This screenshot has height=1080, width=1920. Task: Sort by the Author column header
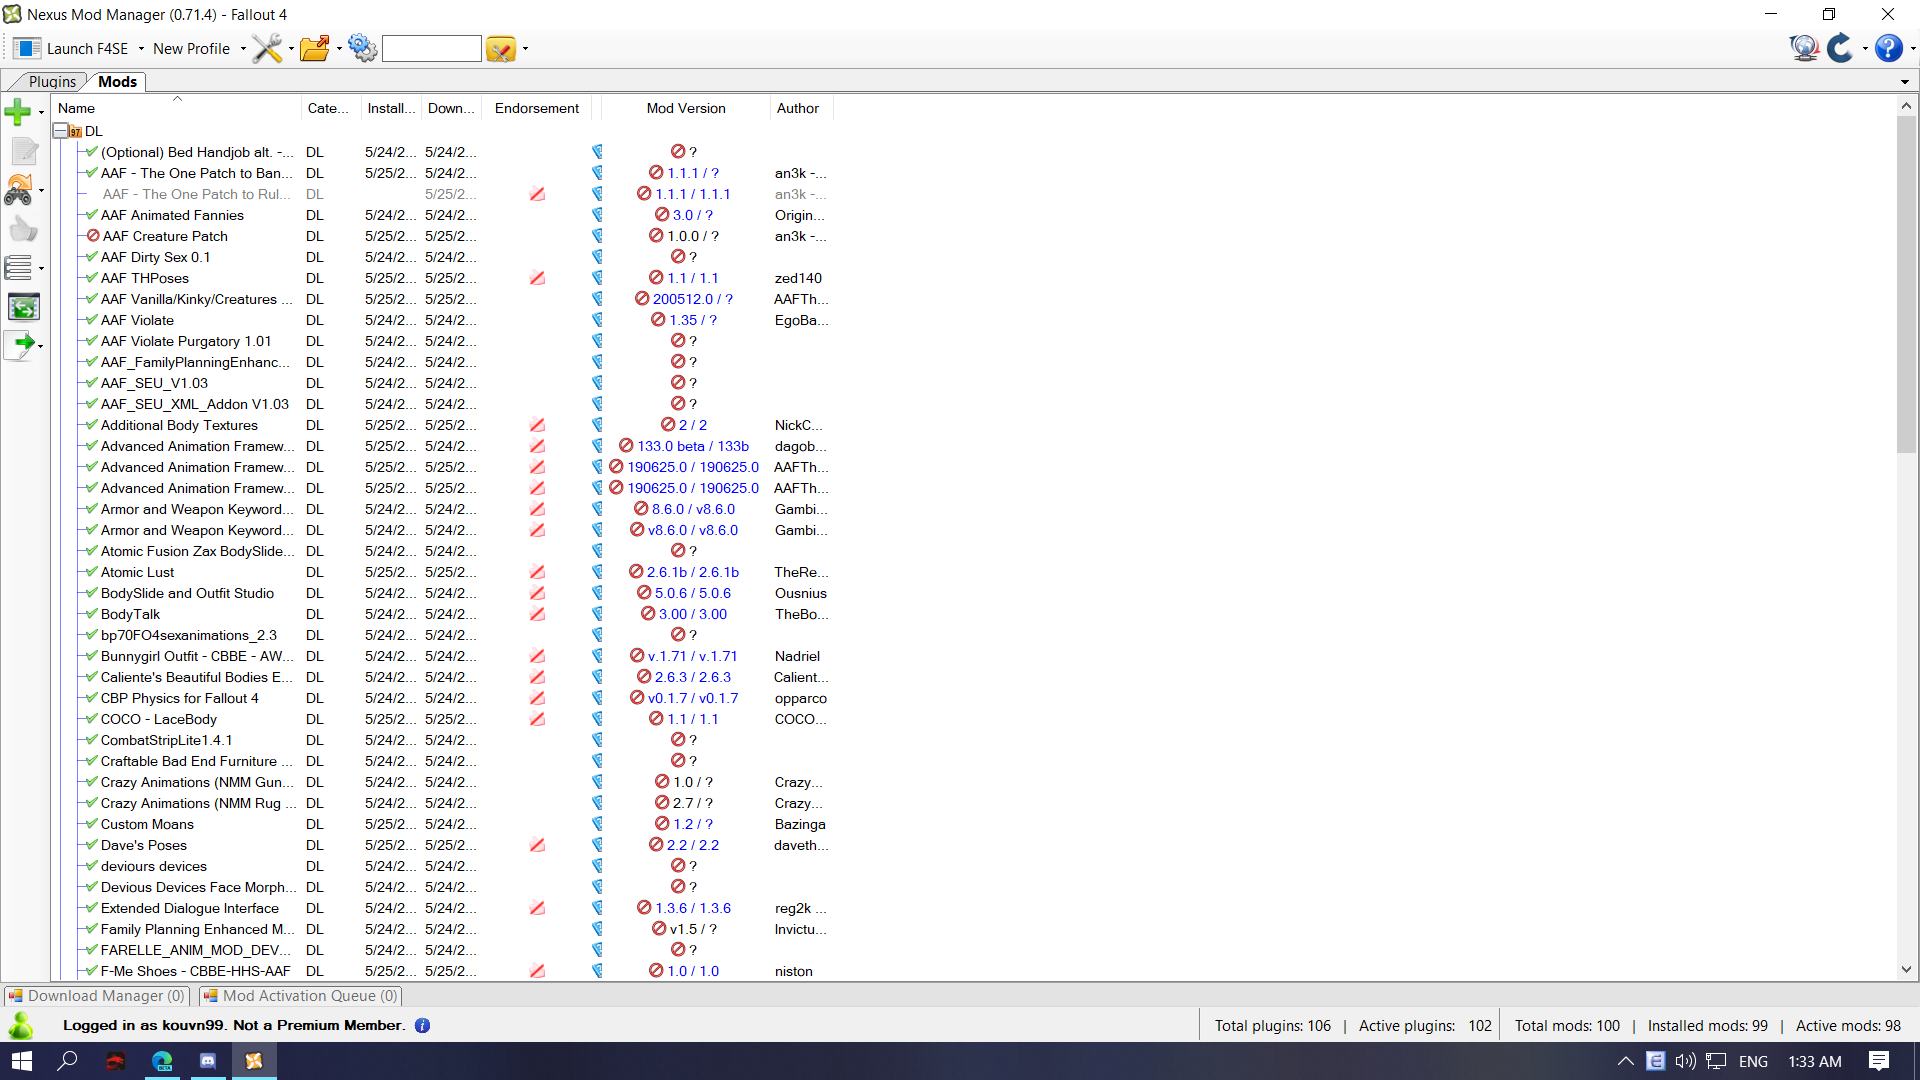click(x=802, y=108)
